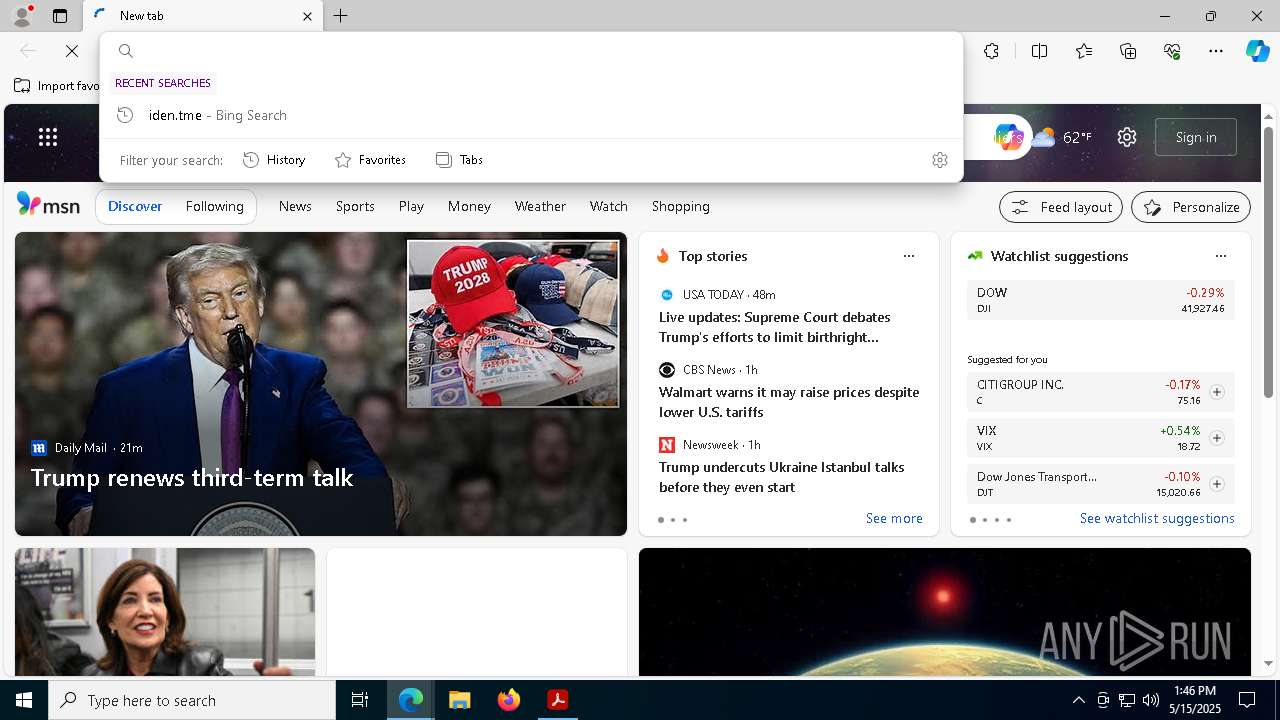Image resolution: width=1280 pixels, height=720 pixels.
Task: Open the Edge profile icon
Action: click(x=22, y=16)
